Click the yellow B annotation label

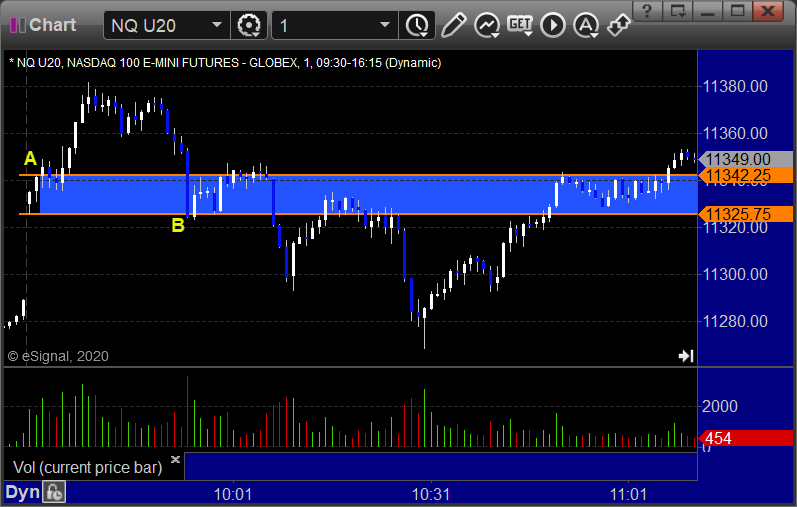(178, 225)
